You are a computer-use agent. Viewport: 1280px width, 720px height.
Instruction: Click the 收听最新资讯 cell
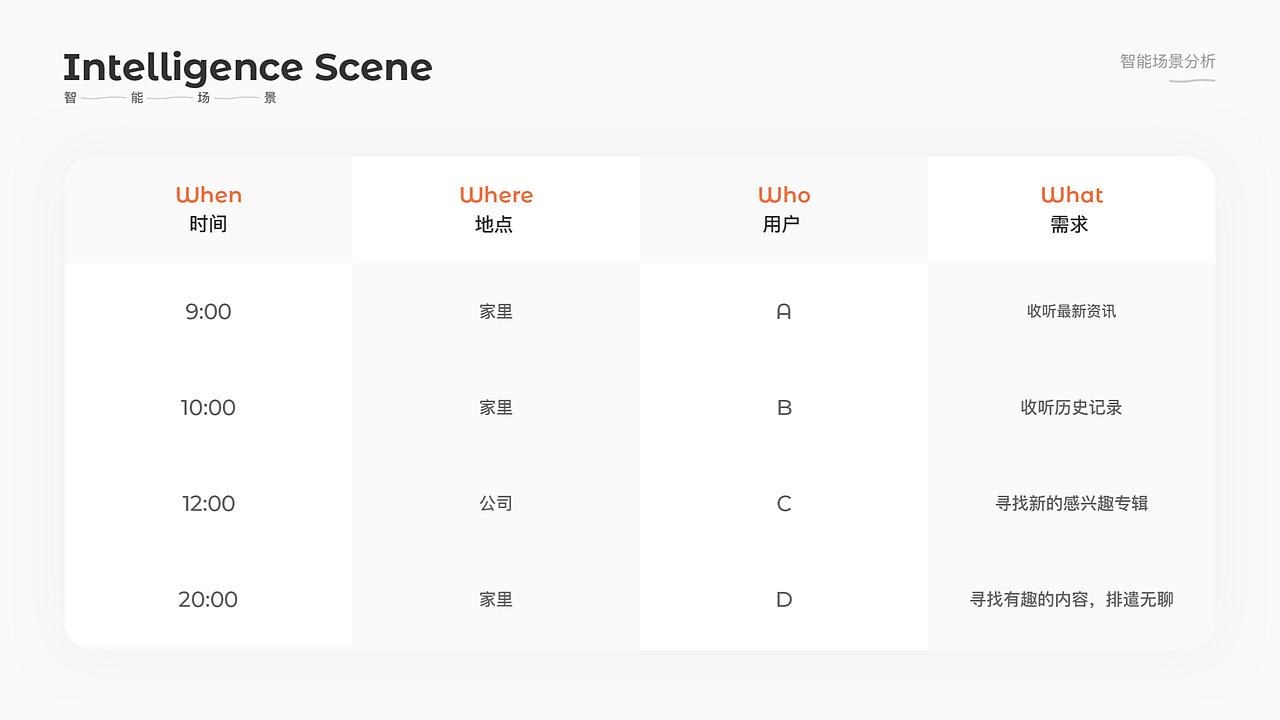point(1071,312)
